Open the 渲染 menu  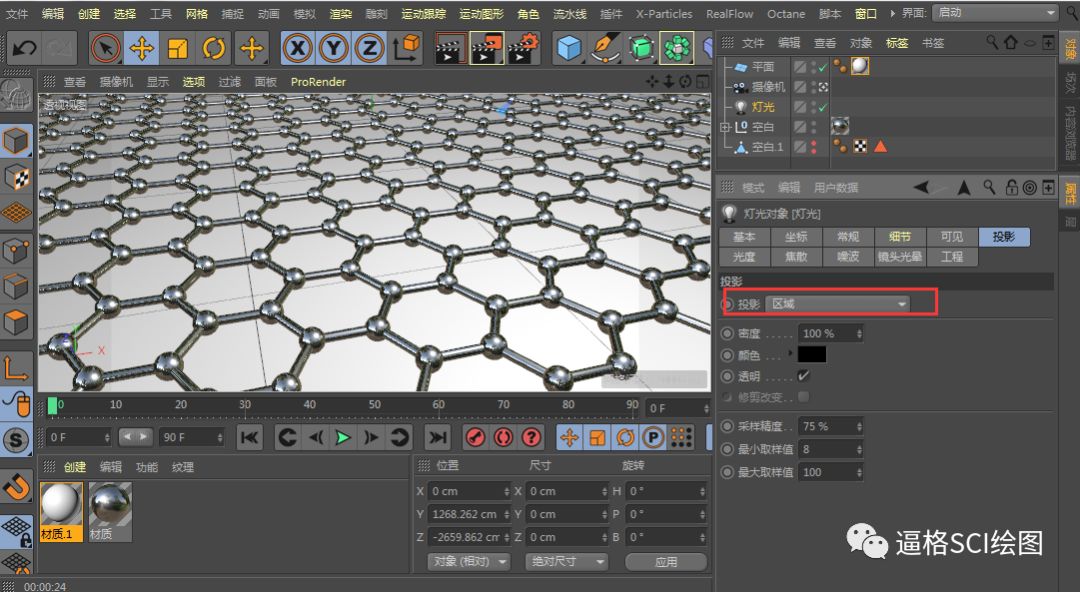[x=340, y=13]
